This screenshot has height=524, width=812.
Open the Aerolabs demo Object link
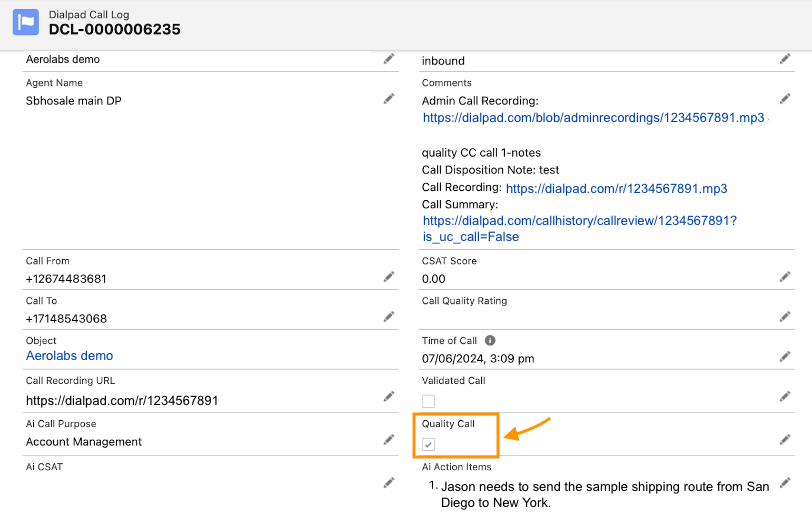point(69,356)
